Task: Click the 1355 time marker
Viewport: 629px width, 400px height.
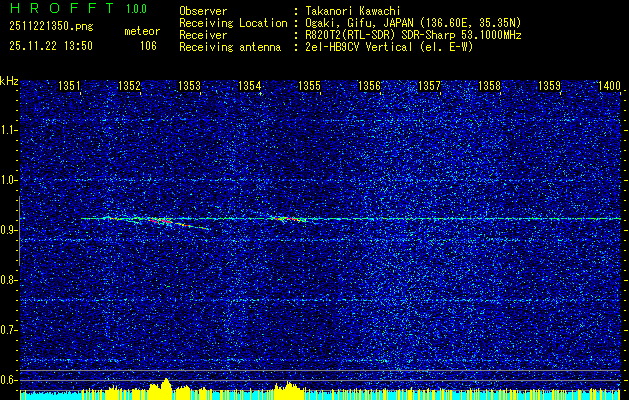Action: coord(310,86)
